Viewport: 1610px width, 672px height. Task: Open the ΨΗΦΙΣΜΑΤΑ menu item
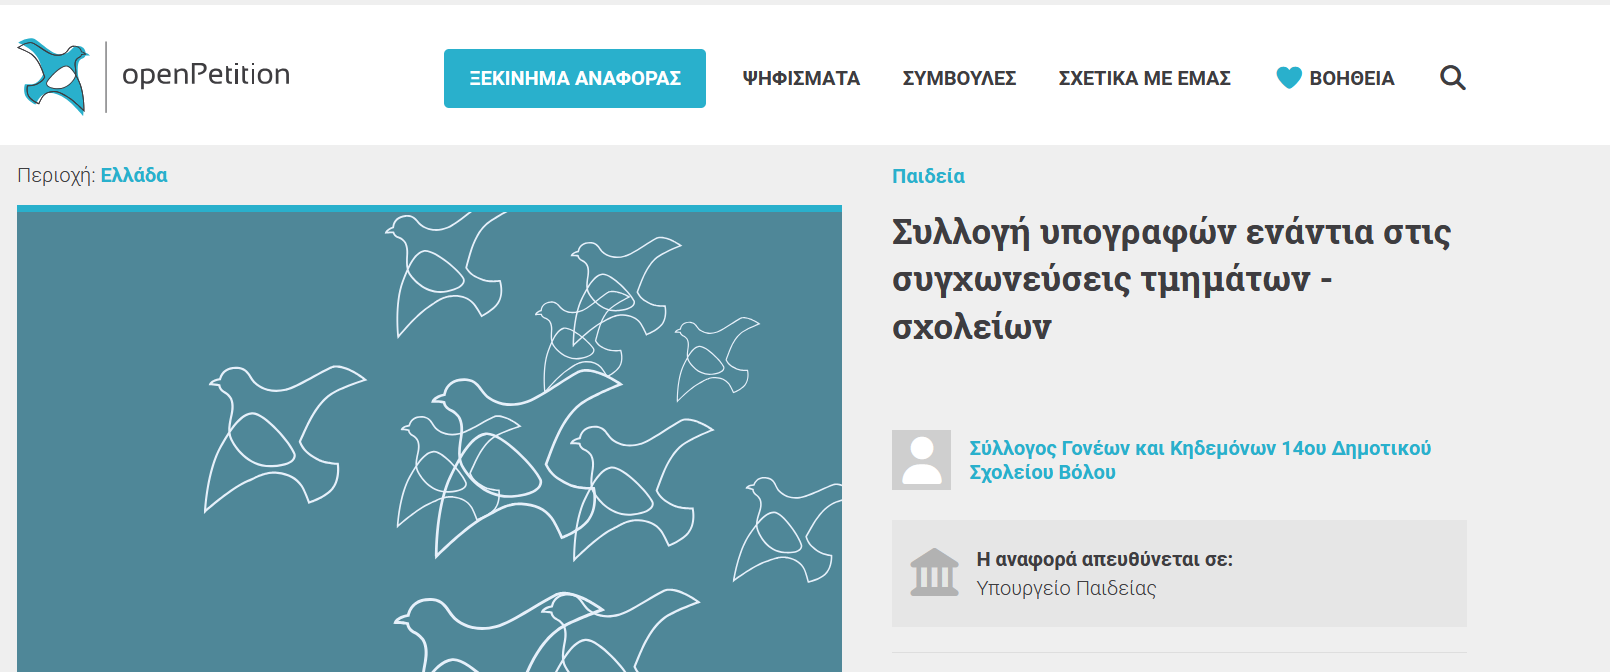(x=801, y=78)
